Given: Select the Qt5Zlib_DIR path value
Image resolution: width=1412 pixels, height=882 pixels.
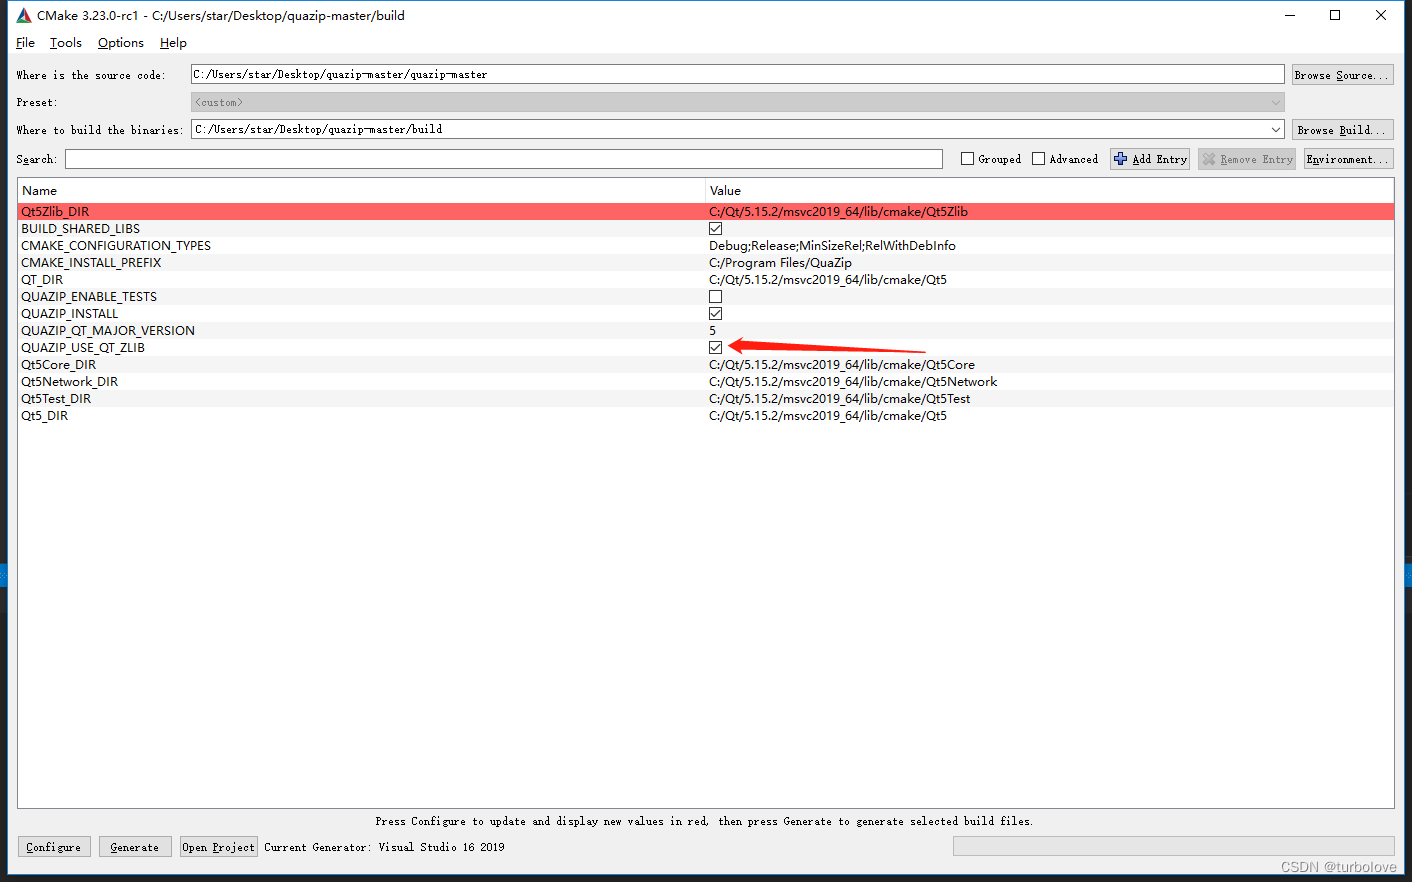Looking at the screenshot, I should pos(838,212).
